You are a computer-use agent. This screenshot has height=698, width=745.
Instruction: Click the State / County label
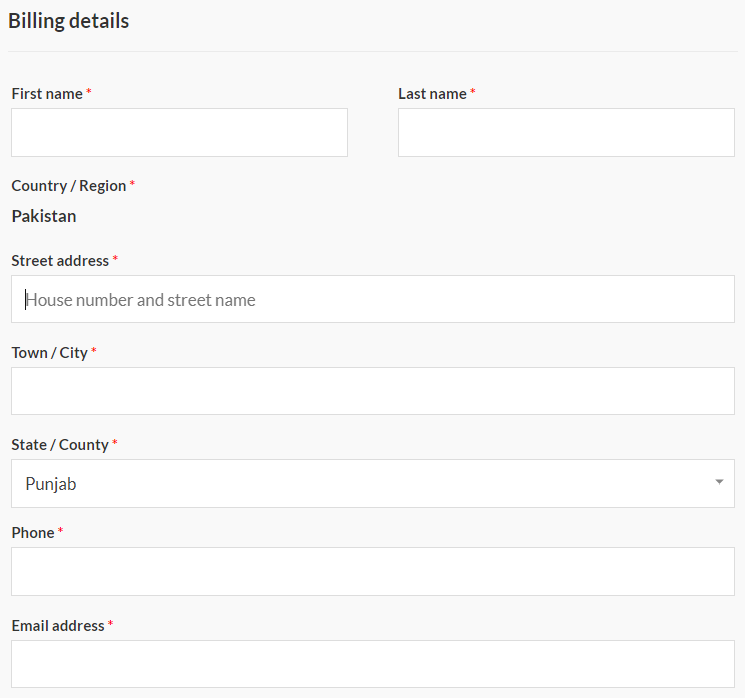60,445
